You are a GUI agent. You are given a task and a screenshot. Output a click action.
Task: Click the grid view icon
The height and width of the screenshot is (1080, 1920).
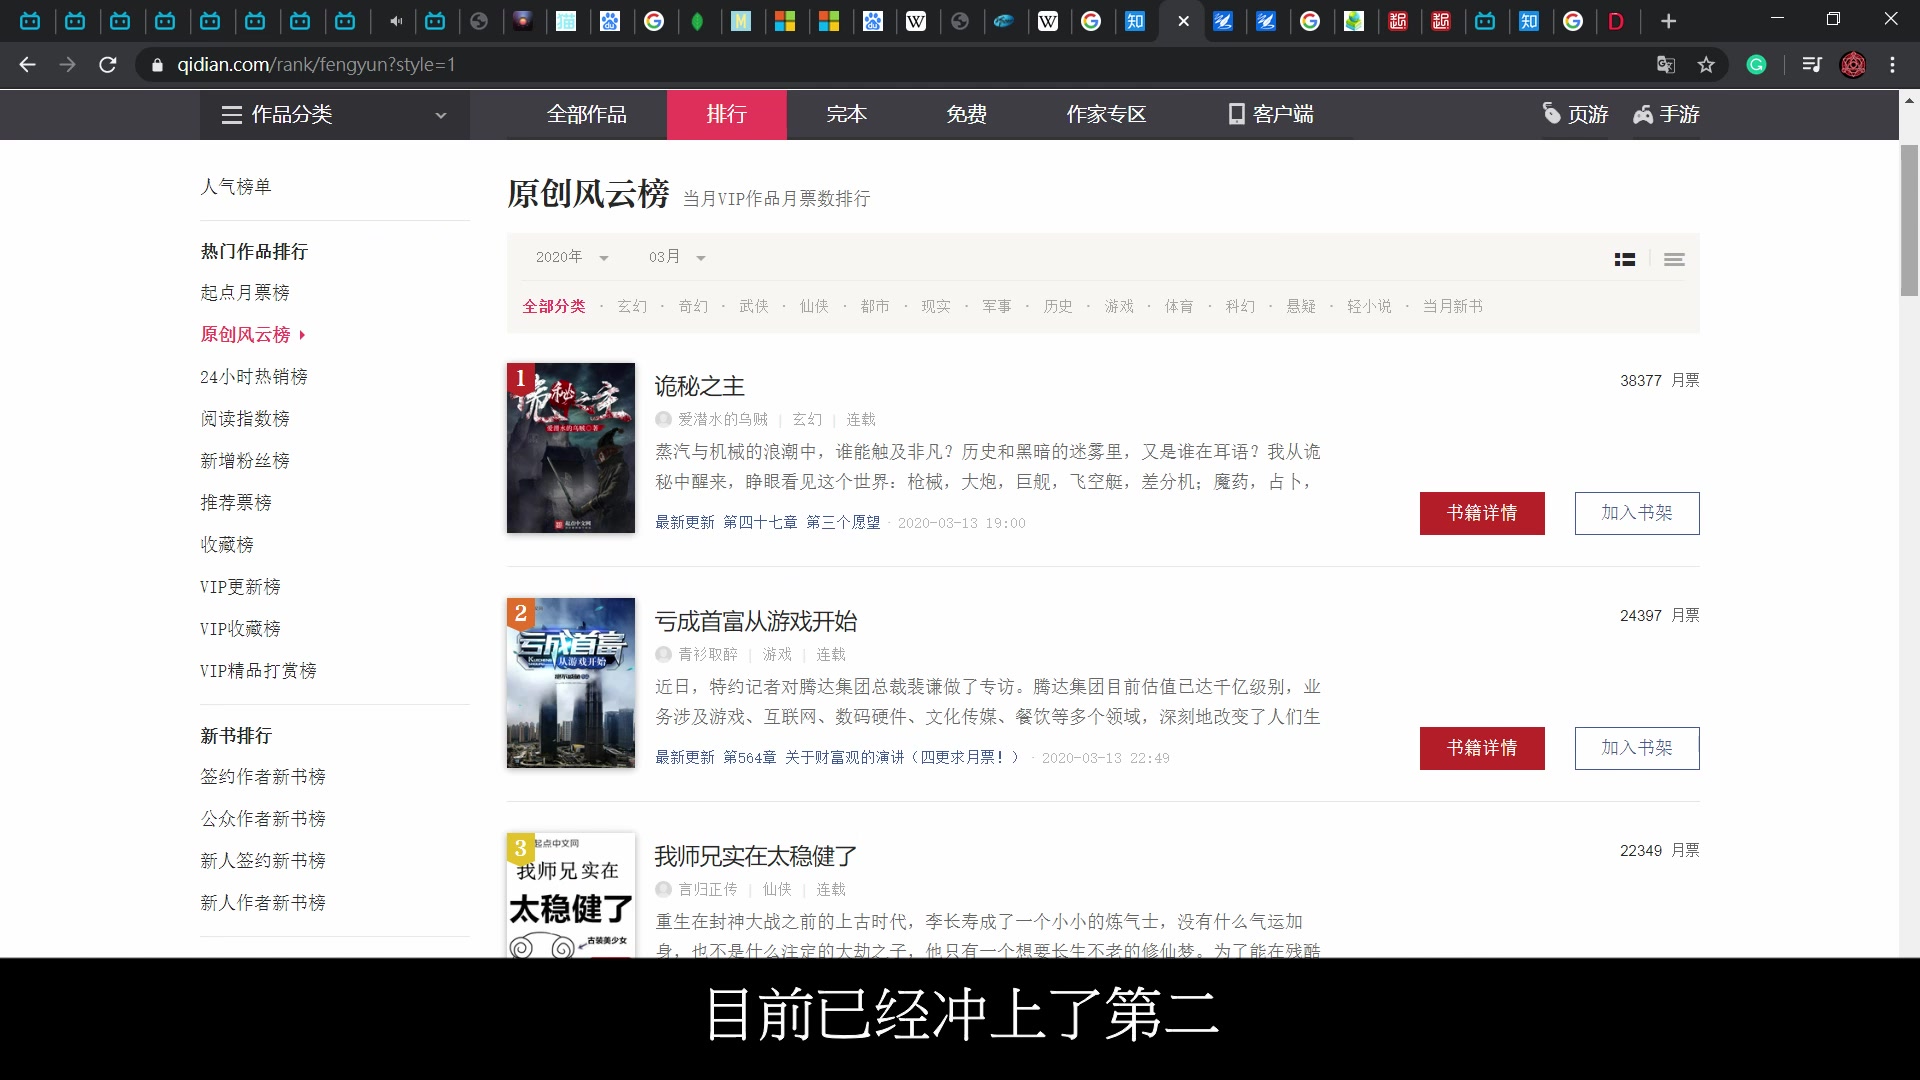tap(1625, 258)
